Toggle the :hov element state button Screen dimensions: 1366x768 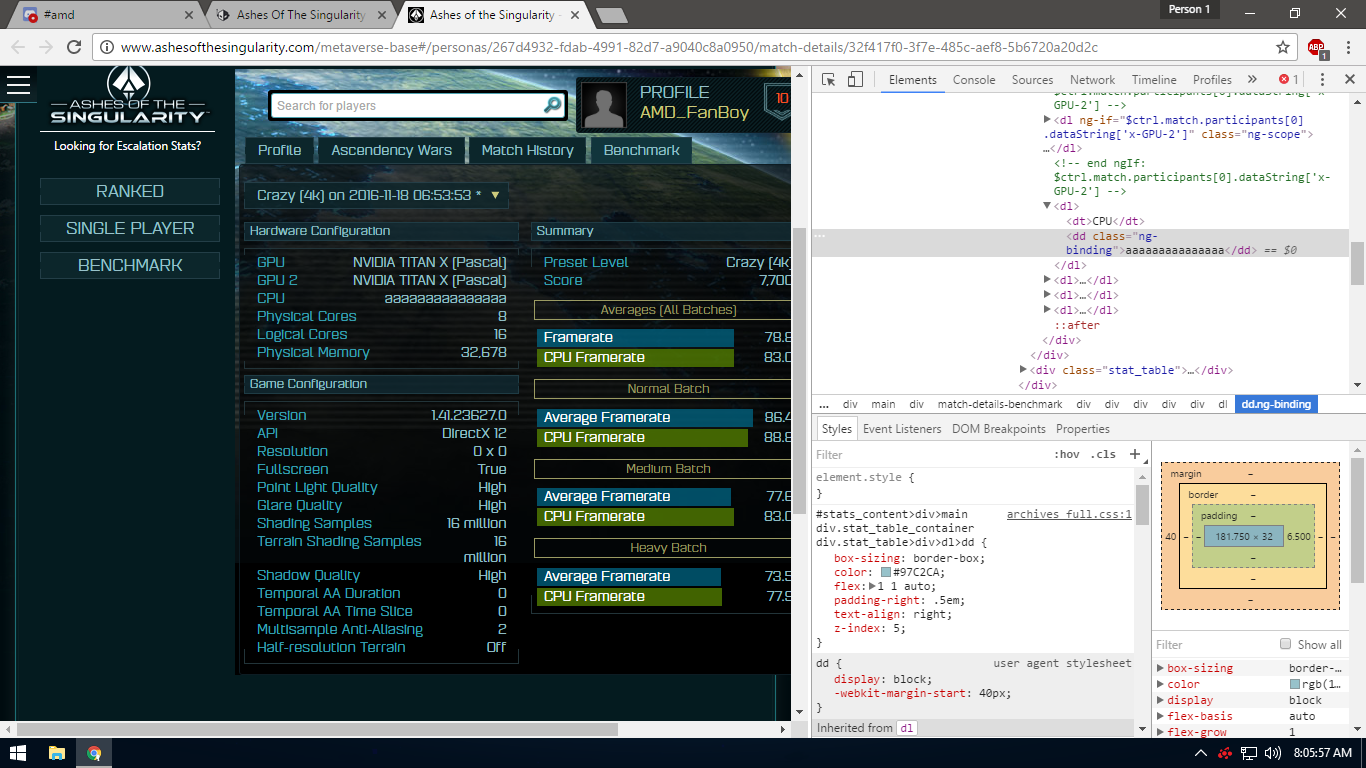1068,454
